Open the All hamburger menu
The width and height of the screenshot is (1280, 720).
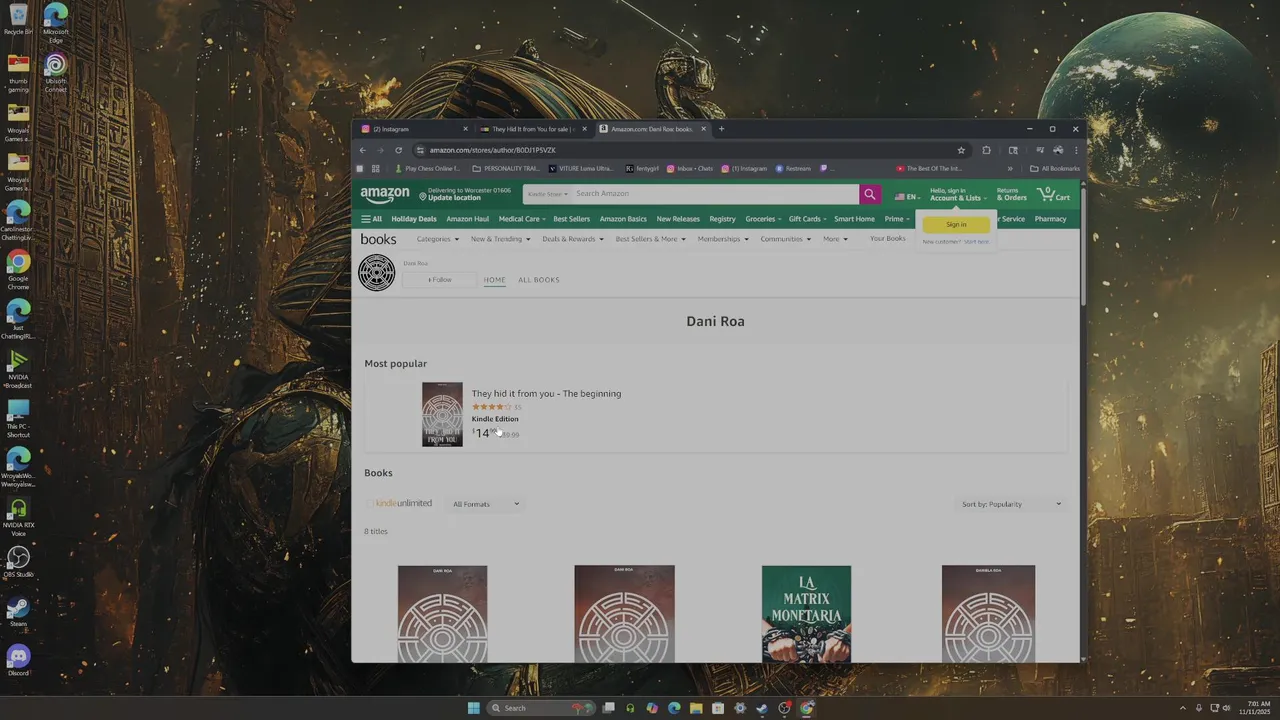[371, 219]
